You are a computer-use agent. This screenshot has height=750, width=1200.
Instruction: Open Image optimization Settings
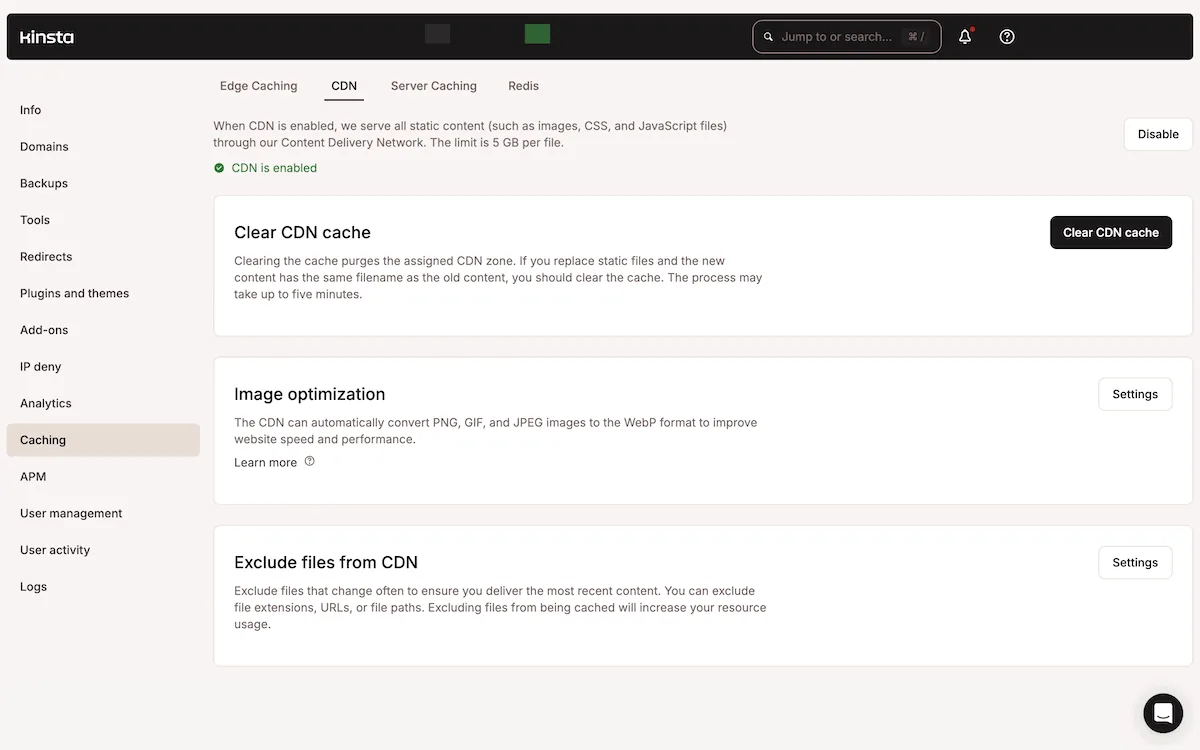1135,394
